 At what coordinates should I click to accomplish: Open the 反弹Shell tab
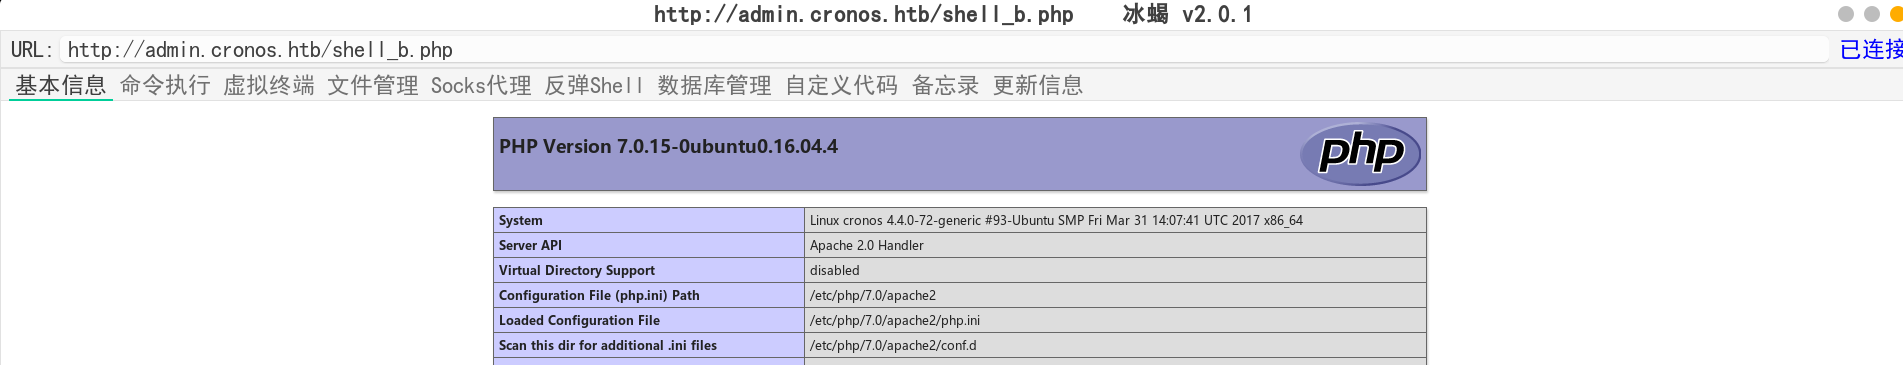[594, 86]
